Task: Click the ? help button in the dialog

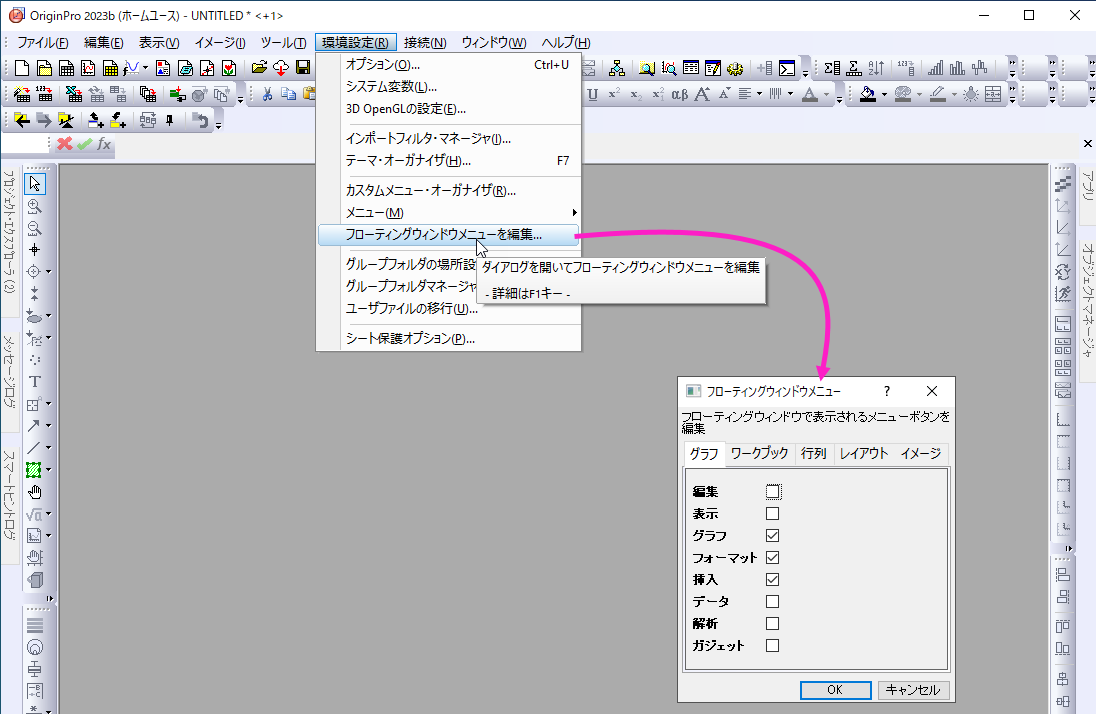Action: (x=886, y=392)
